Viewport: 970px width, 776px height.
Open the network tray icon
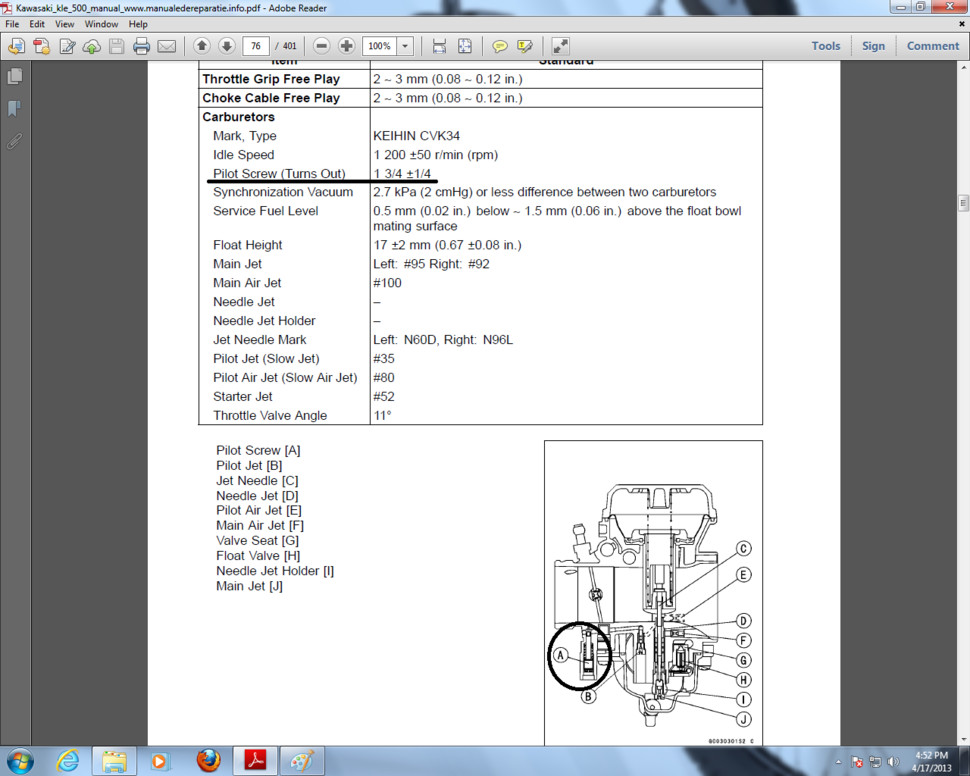(875, 762)
